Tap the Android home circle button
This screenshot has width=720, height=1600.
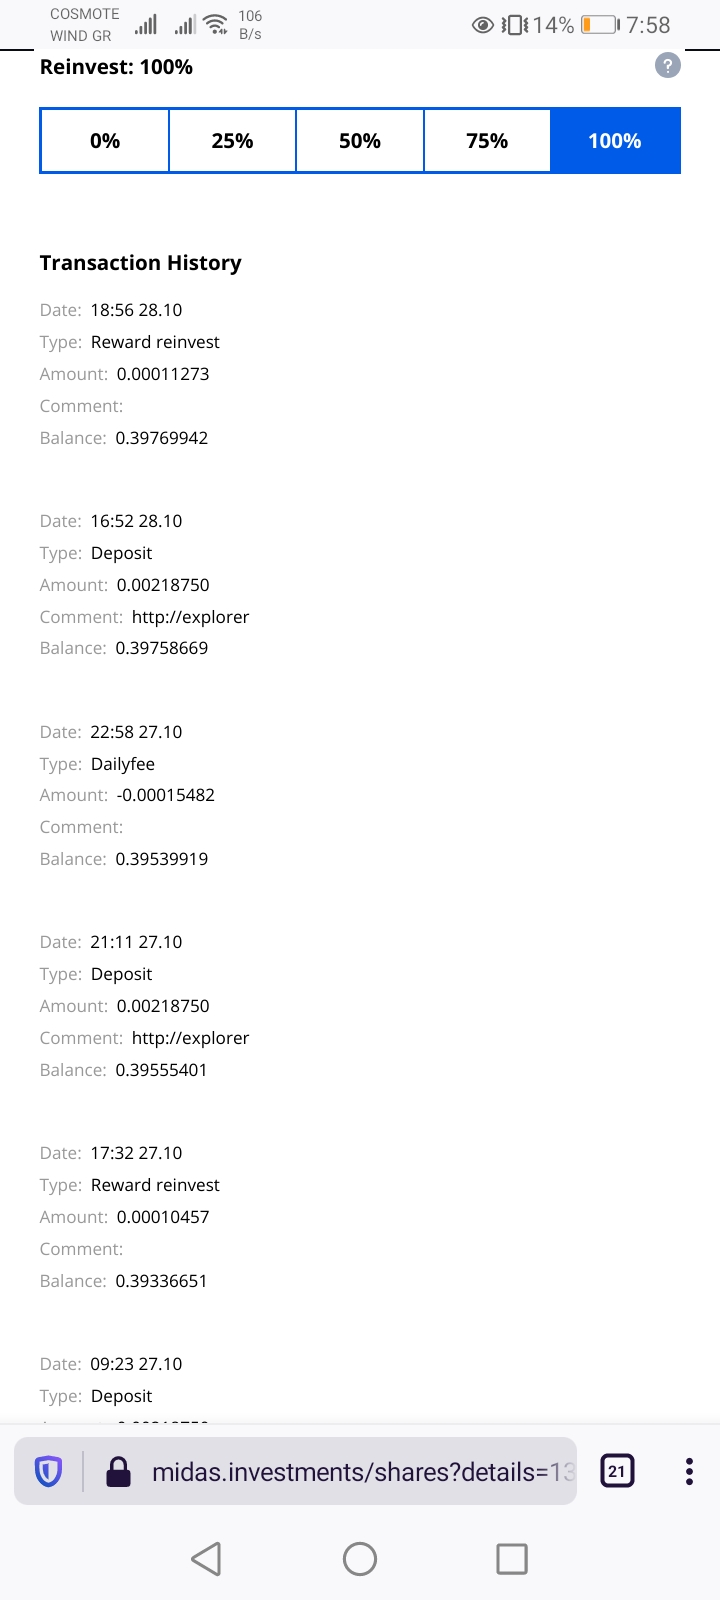(x=360, y=1558)
